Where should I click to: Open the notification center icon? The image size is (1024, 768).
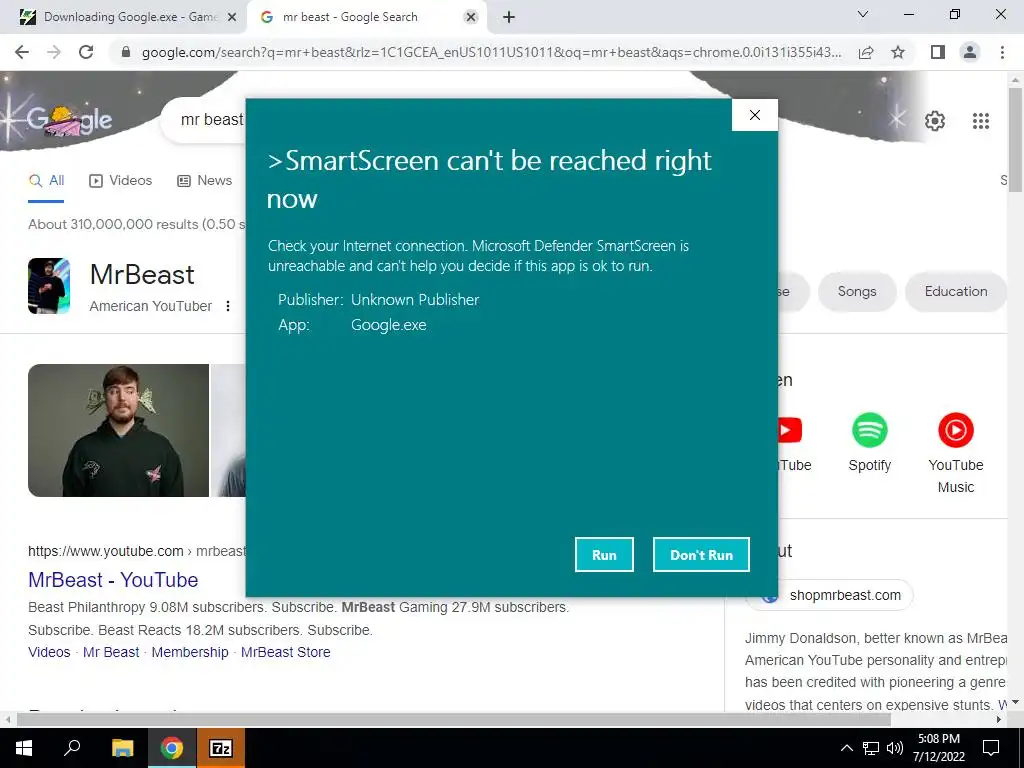(x=991, y=748)
